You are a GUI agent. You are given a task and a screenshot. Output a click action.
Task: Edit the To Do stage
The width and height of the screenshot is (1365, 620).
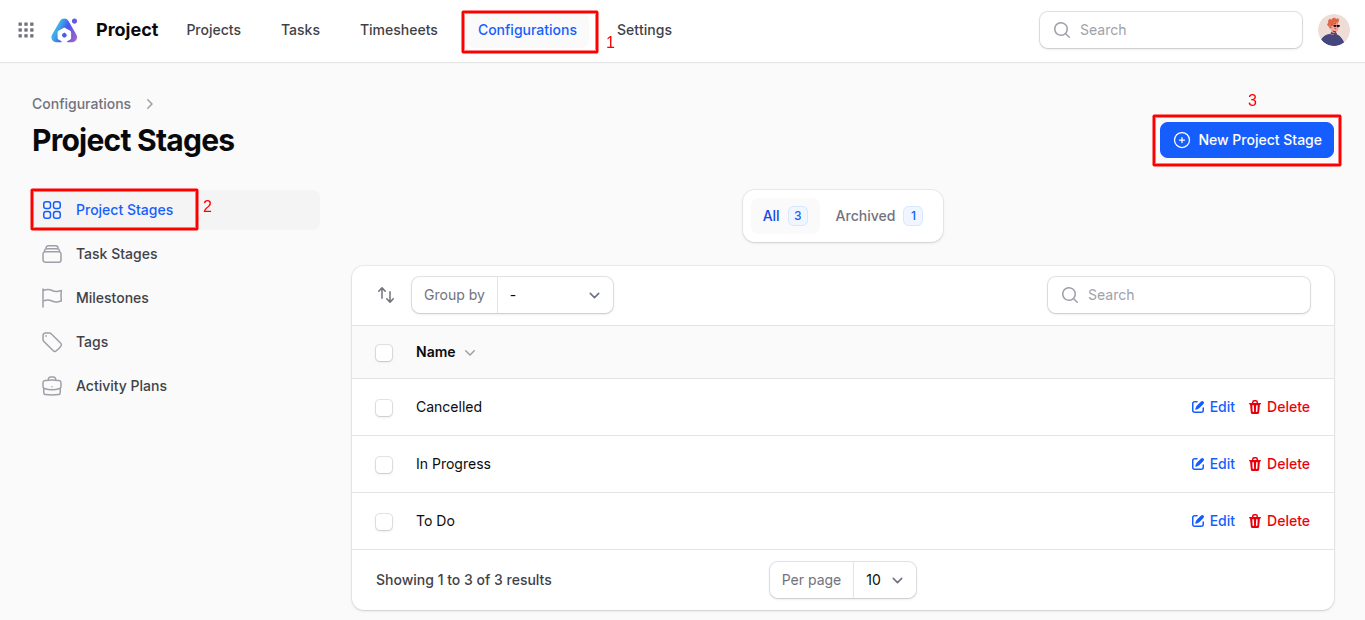pos(1213,521)
